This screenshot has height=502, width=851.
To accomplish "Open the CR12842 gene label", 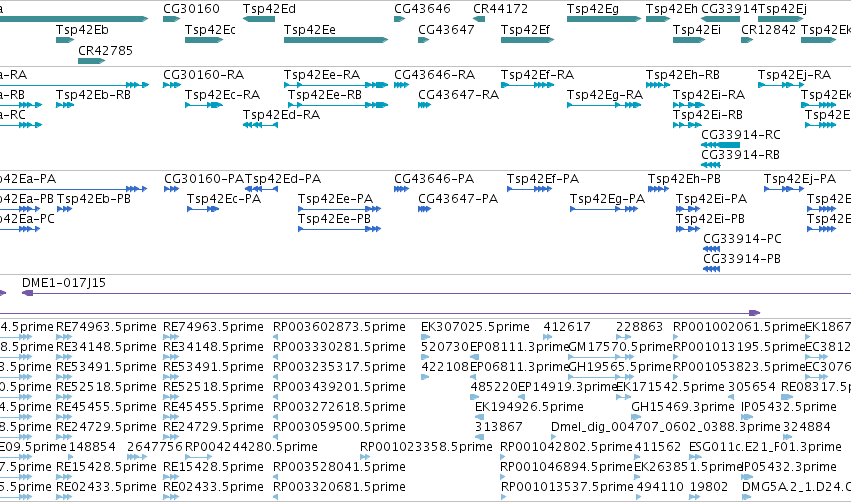I will coord(769,30).
